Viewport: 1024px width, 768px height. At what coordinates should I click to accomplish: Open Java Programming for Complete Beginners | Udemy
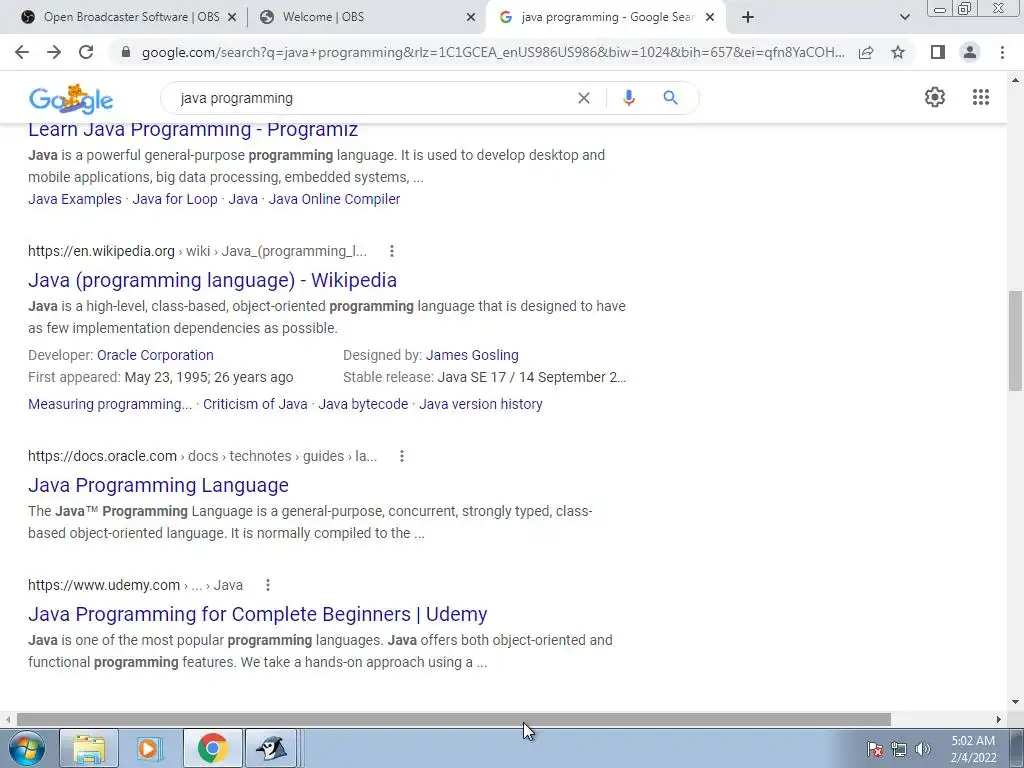[257, 615]
